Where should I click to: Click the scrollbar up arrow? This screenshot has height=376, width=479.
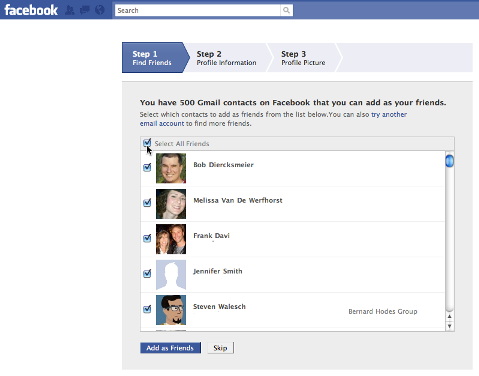click(x=450, y=316)
